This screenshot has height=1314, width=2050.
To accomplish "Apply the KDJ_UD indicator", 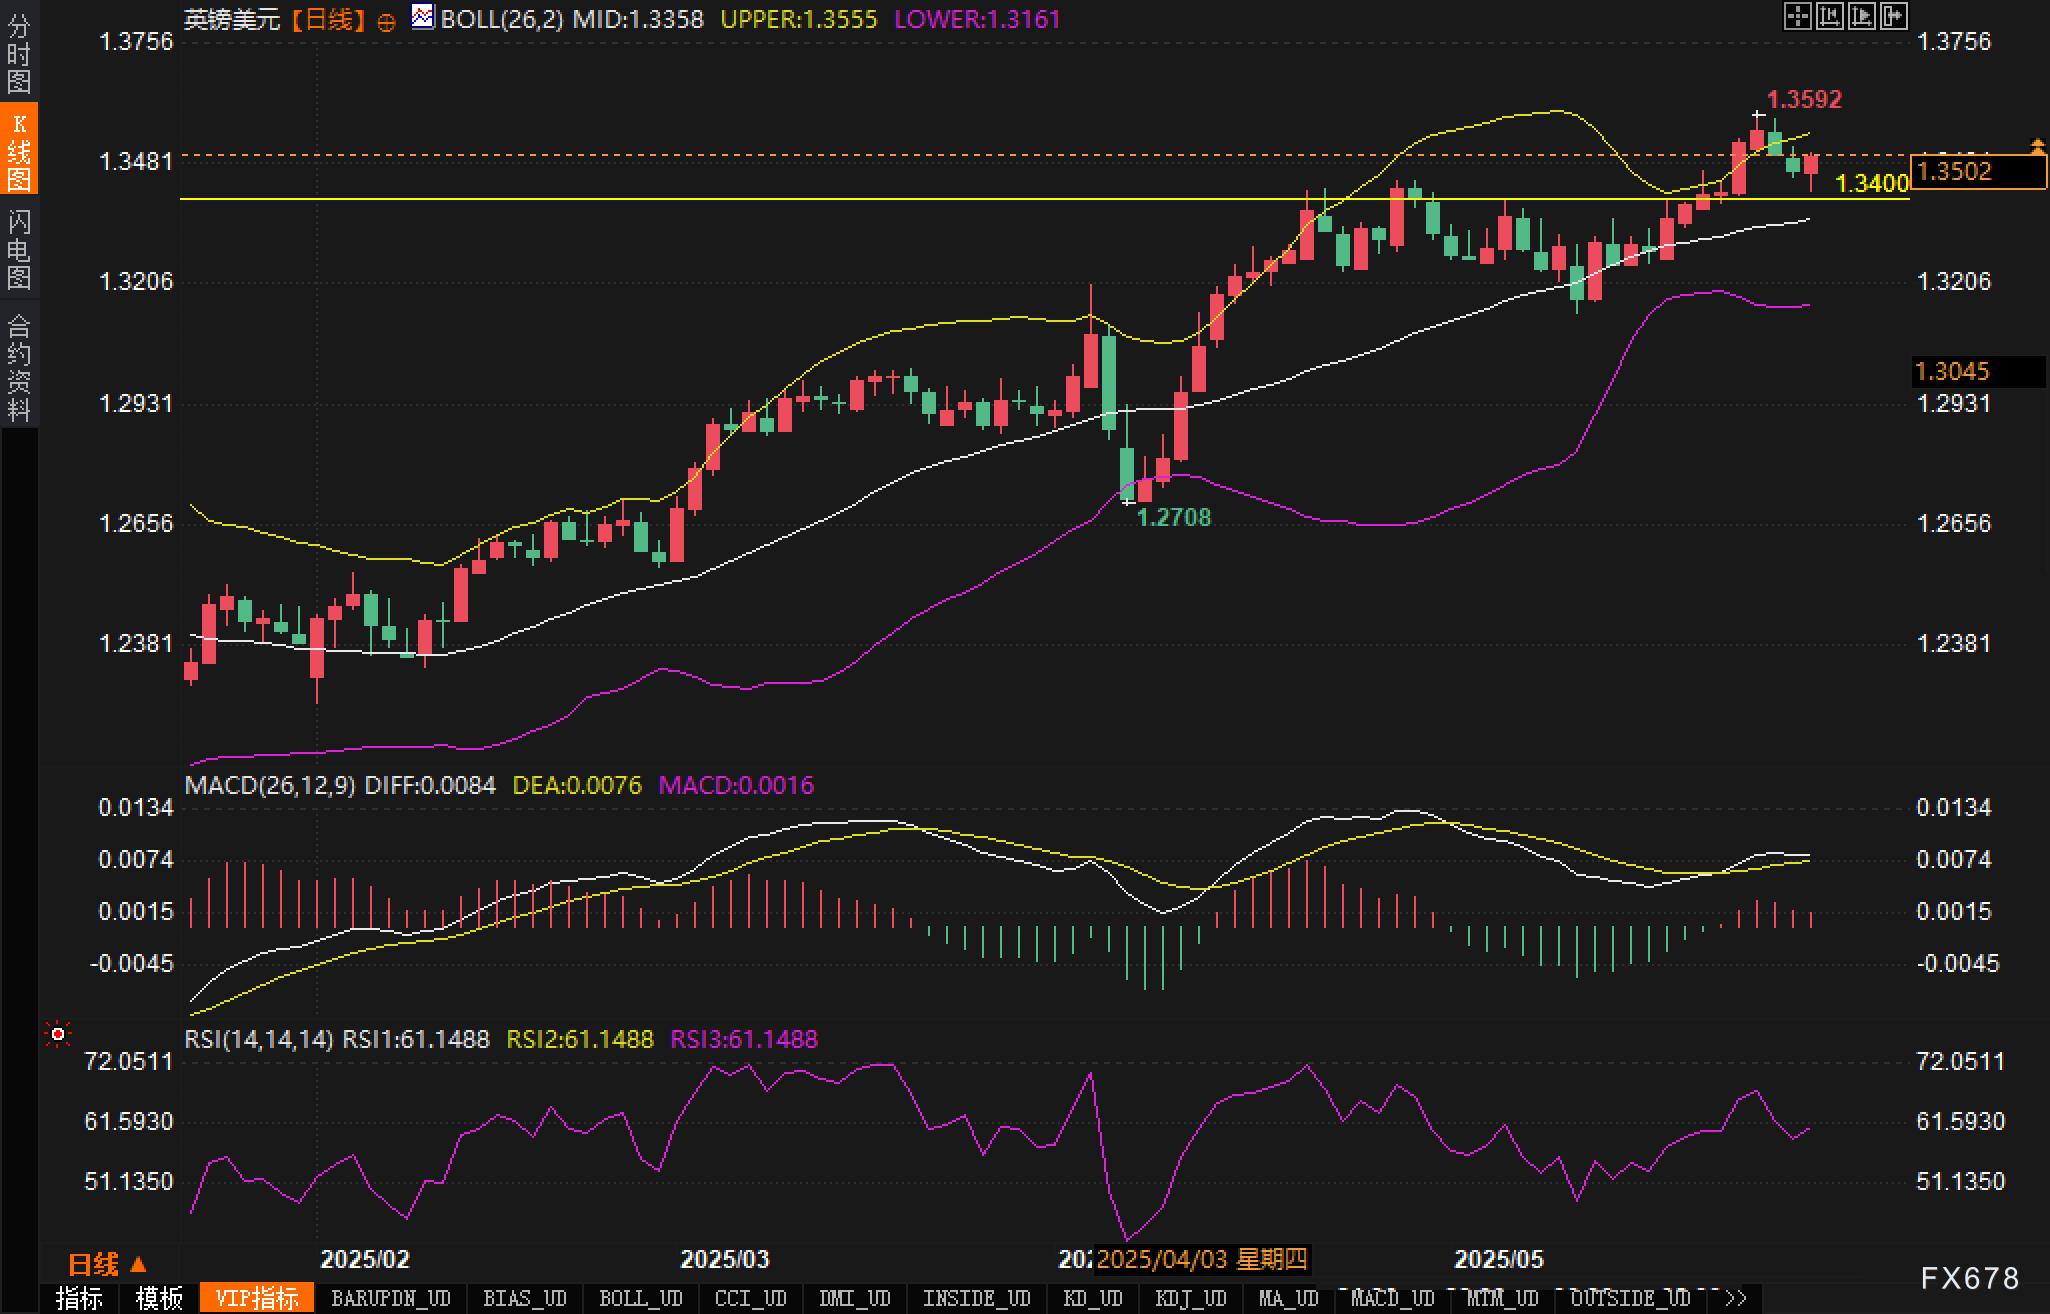I will point(1190,1299).
